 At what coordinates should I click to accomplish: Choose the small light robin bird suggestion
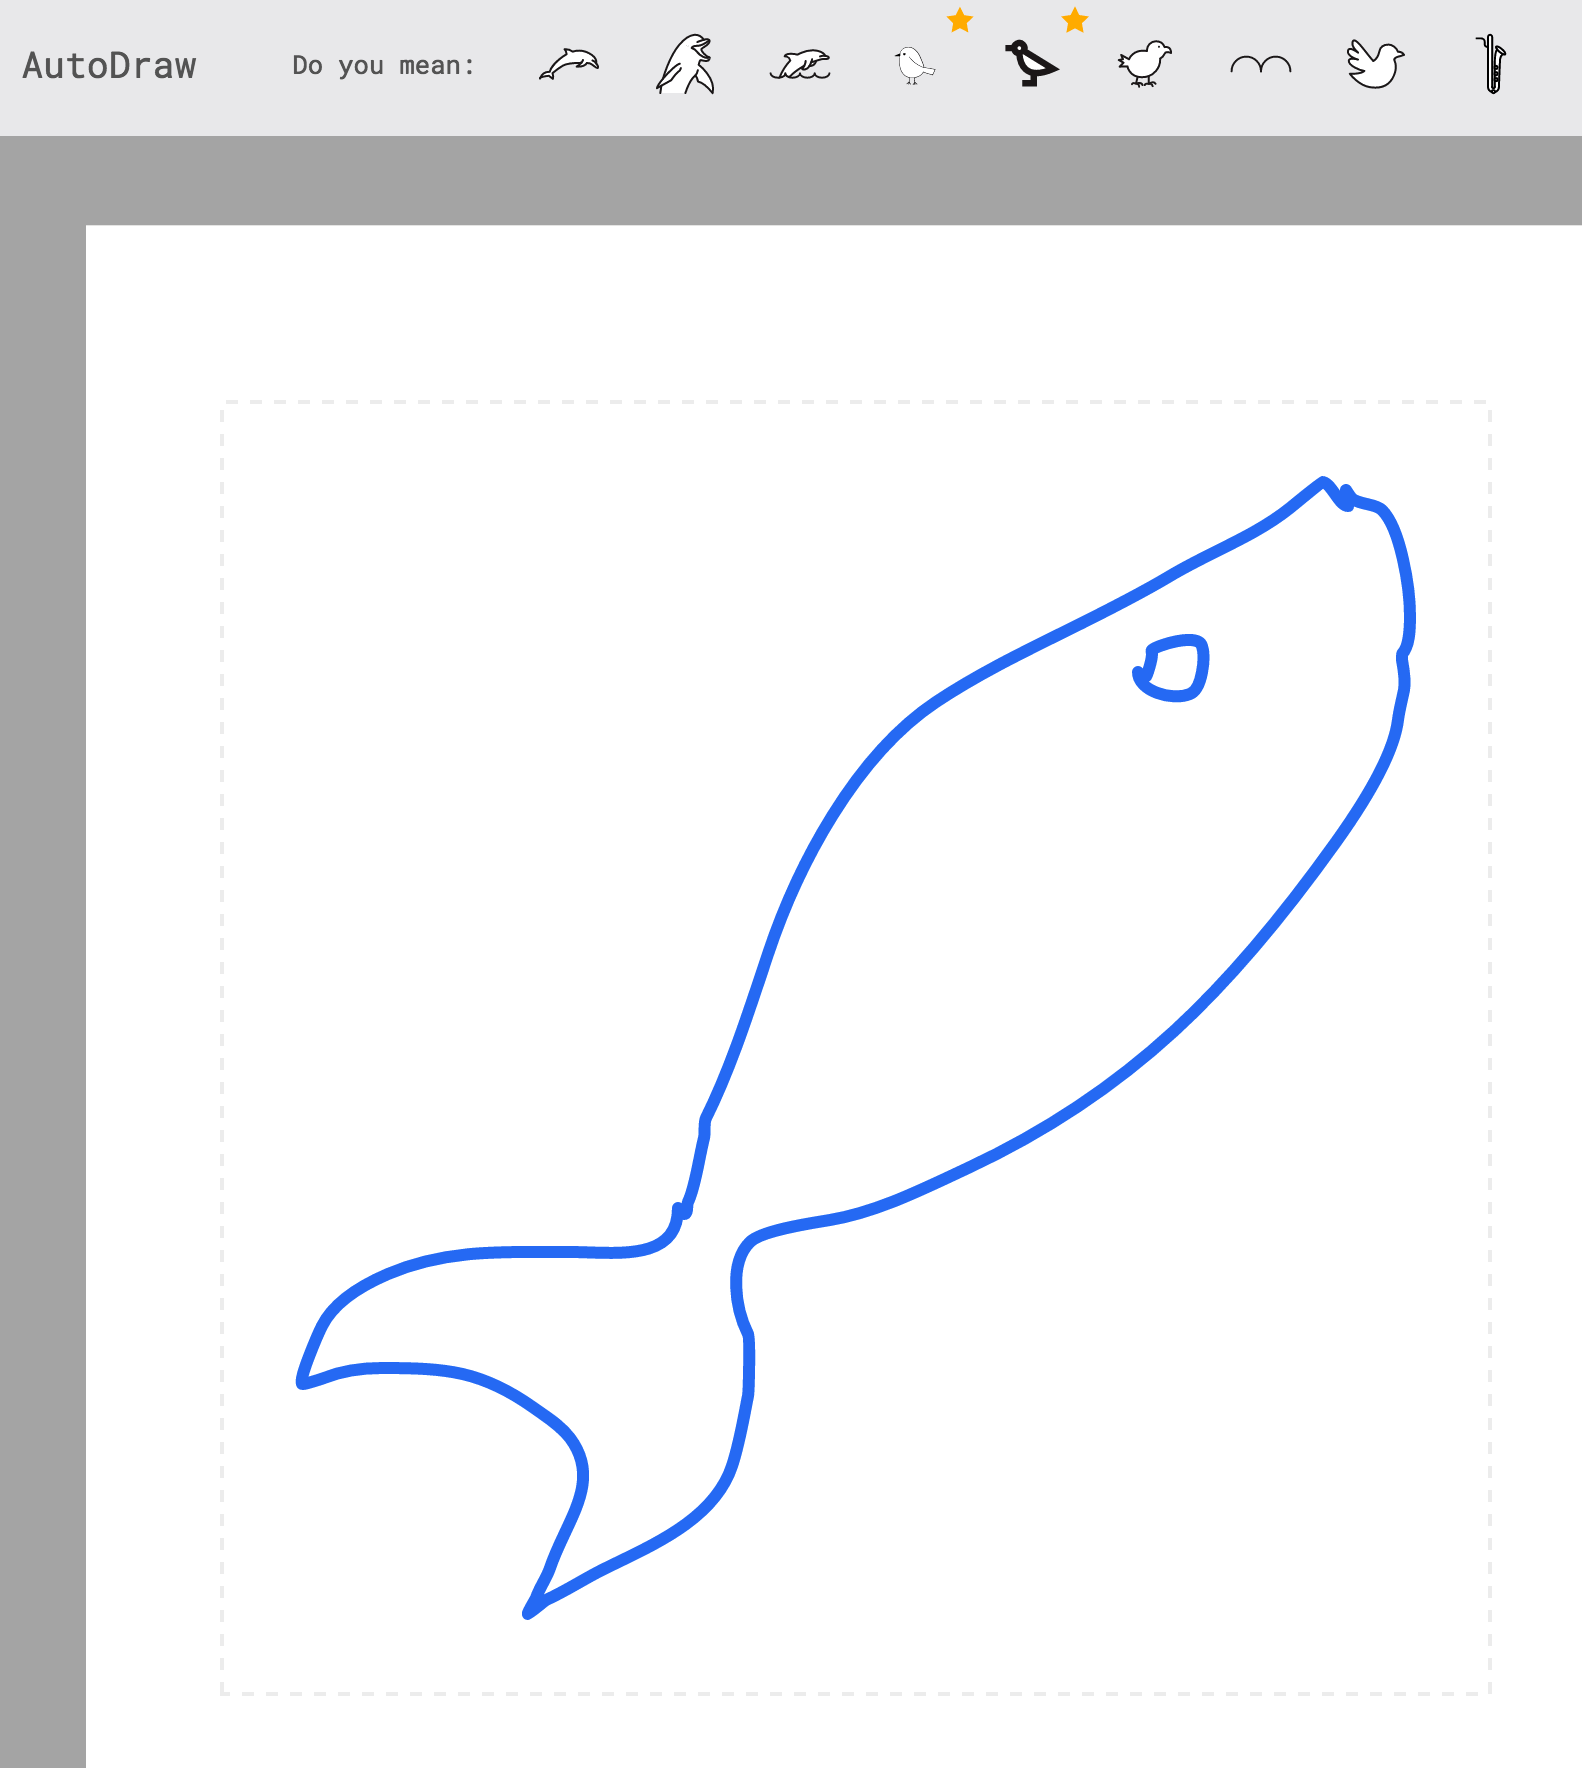(914, 65)
